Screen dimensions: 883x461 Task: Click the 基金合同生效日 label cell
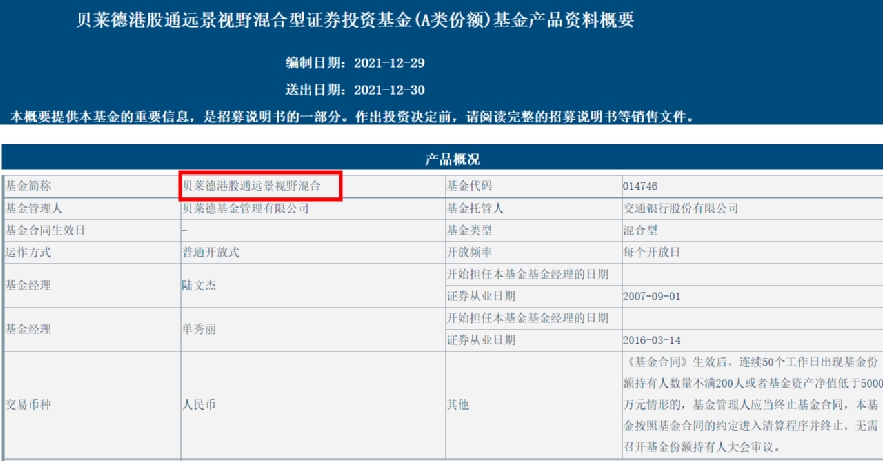click(x=92, y=230)
